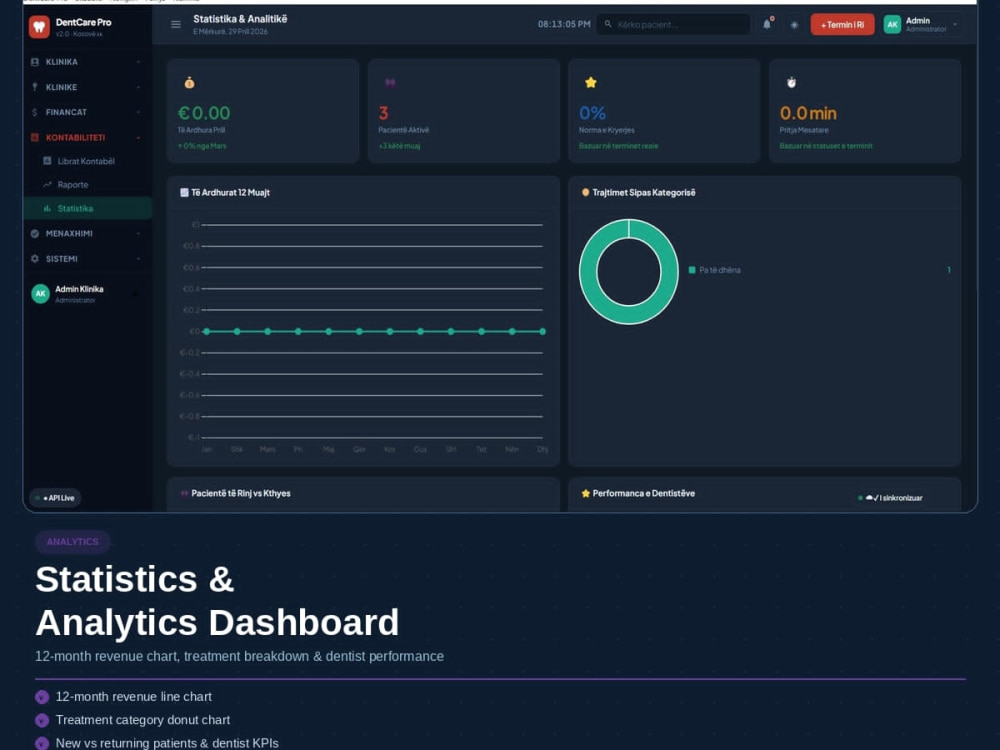Toggle the Pa të dhëna legend swatch
The image size is (1000, 750).
pyautogui.click(x=692, y=270)
